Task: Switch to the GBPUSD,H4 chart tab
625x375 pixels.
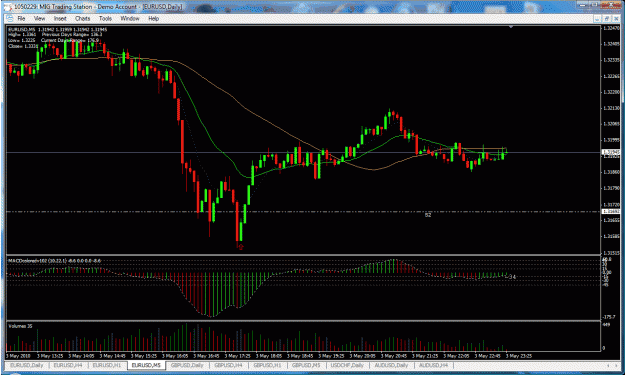Action: click(228, 365)
